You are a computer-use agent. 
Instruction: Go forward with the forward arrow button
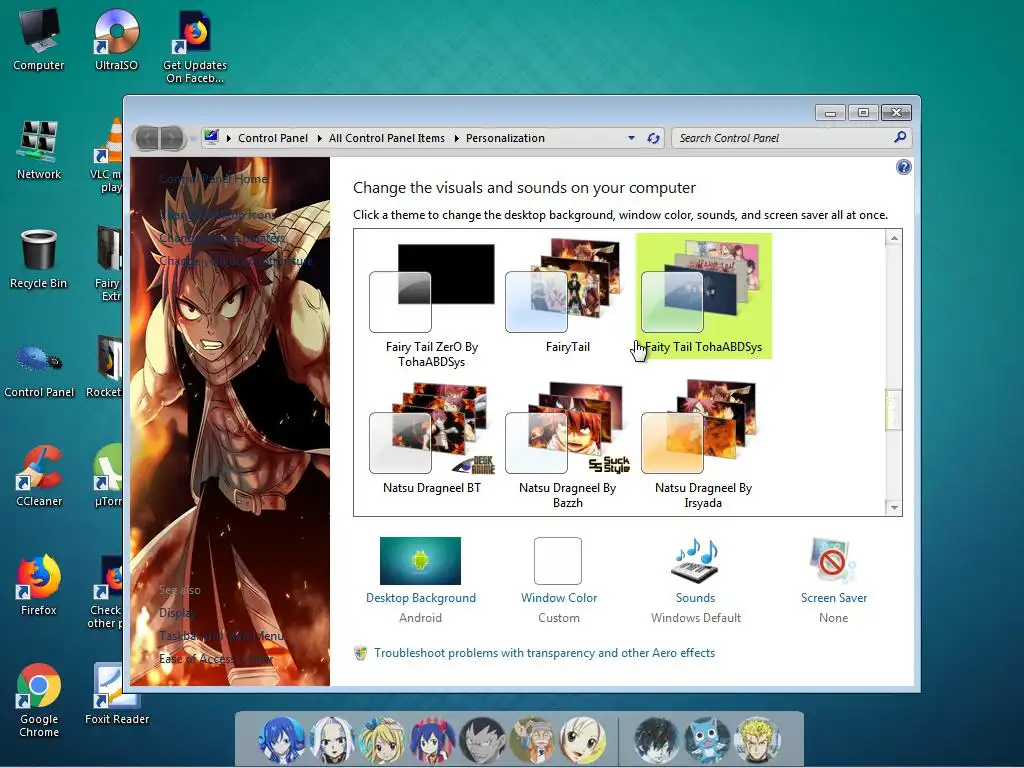(172, 138)
